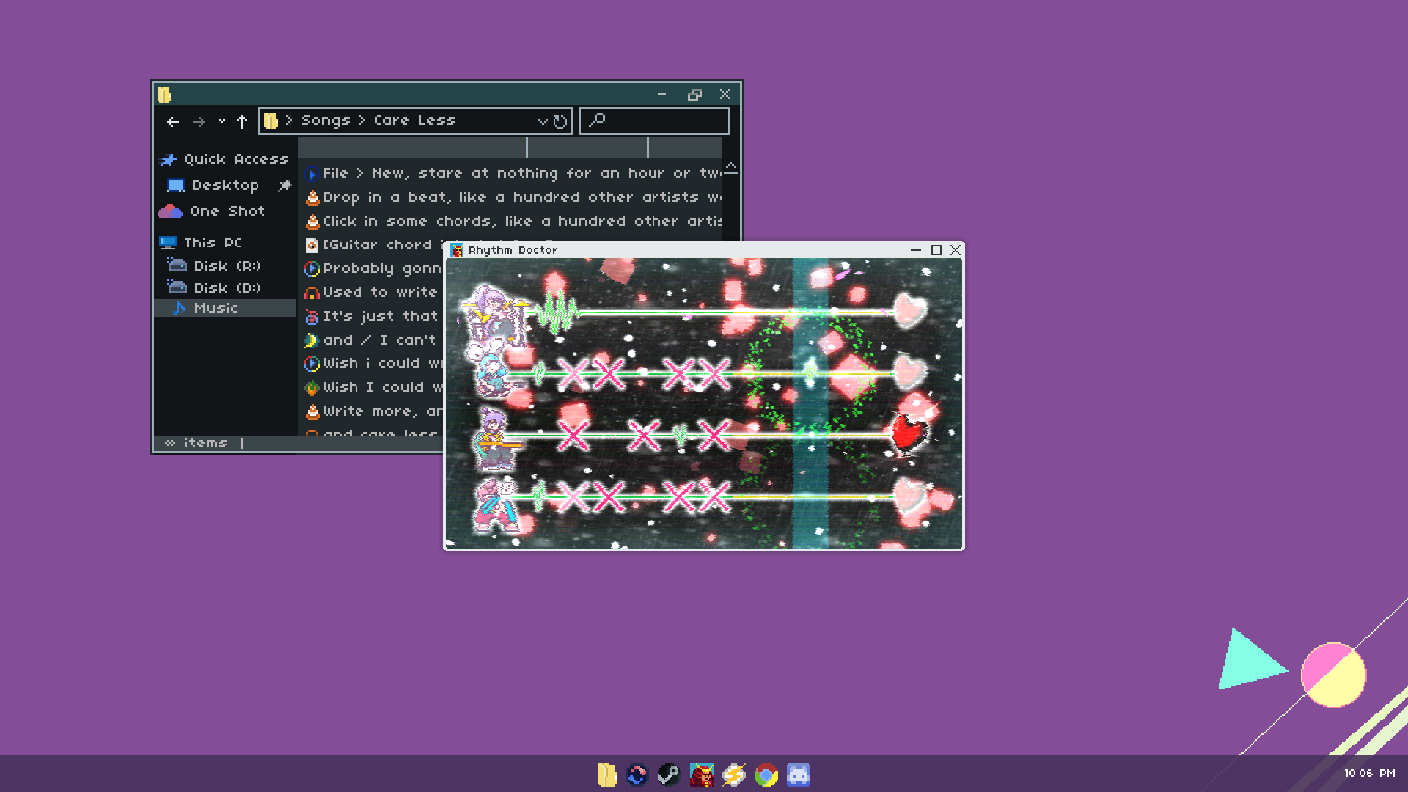Select the Music folder in the sidebar
Screen dimensions: 1408x792
coord(225,308)
